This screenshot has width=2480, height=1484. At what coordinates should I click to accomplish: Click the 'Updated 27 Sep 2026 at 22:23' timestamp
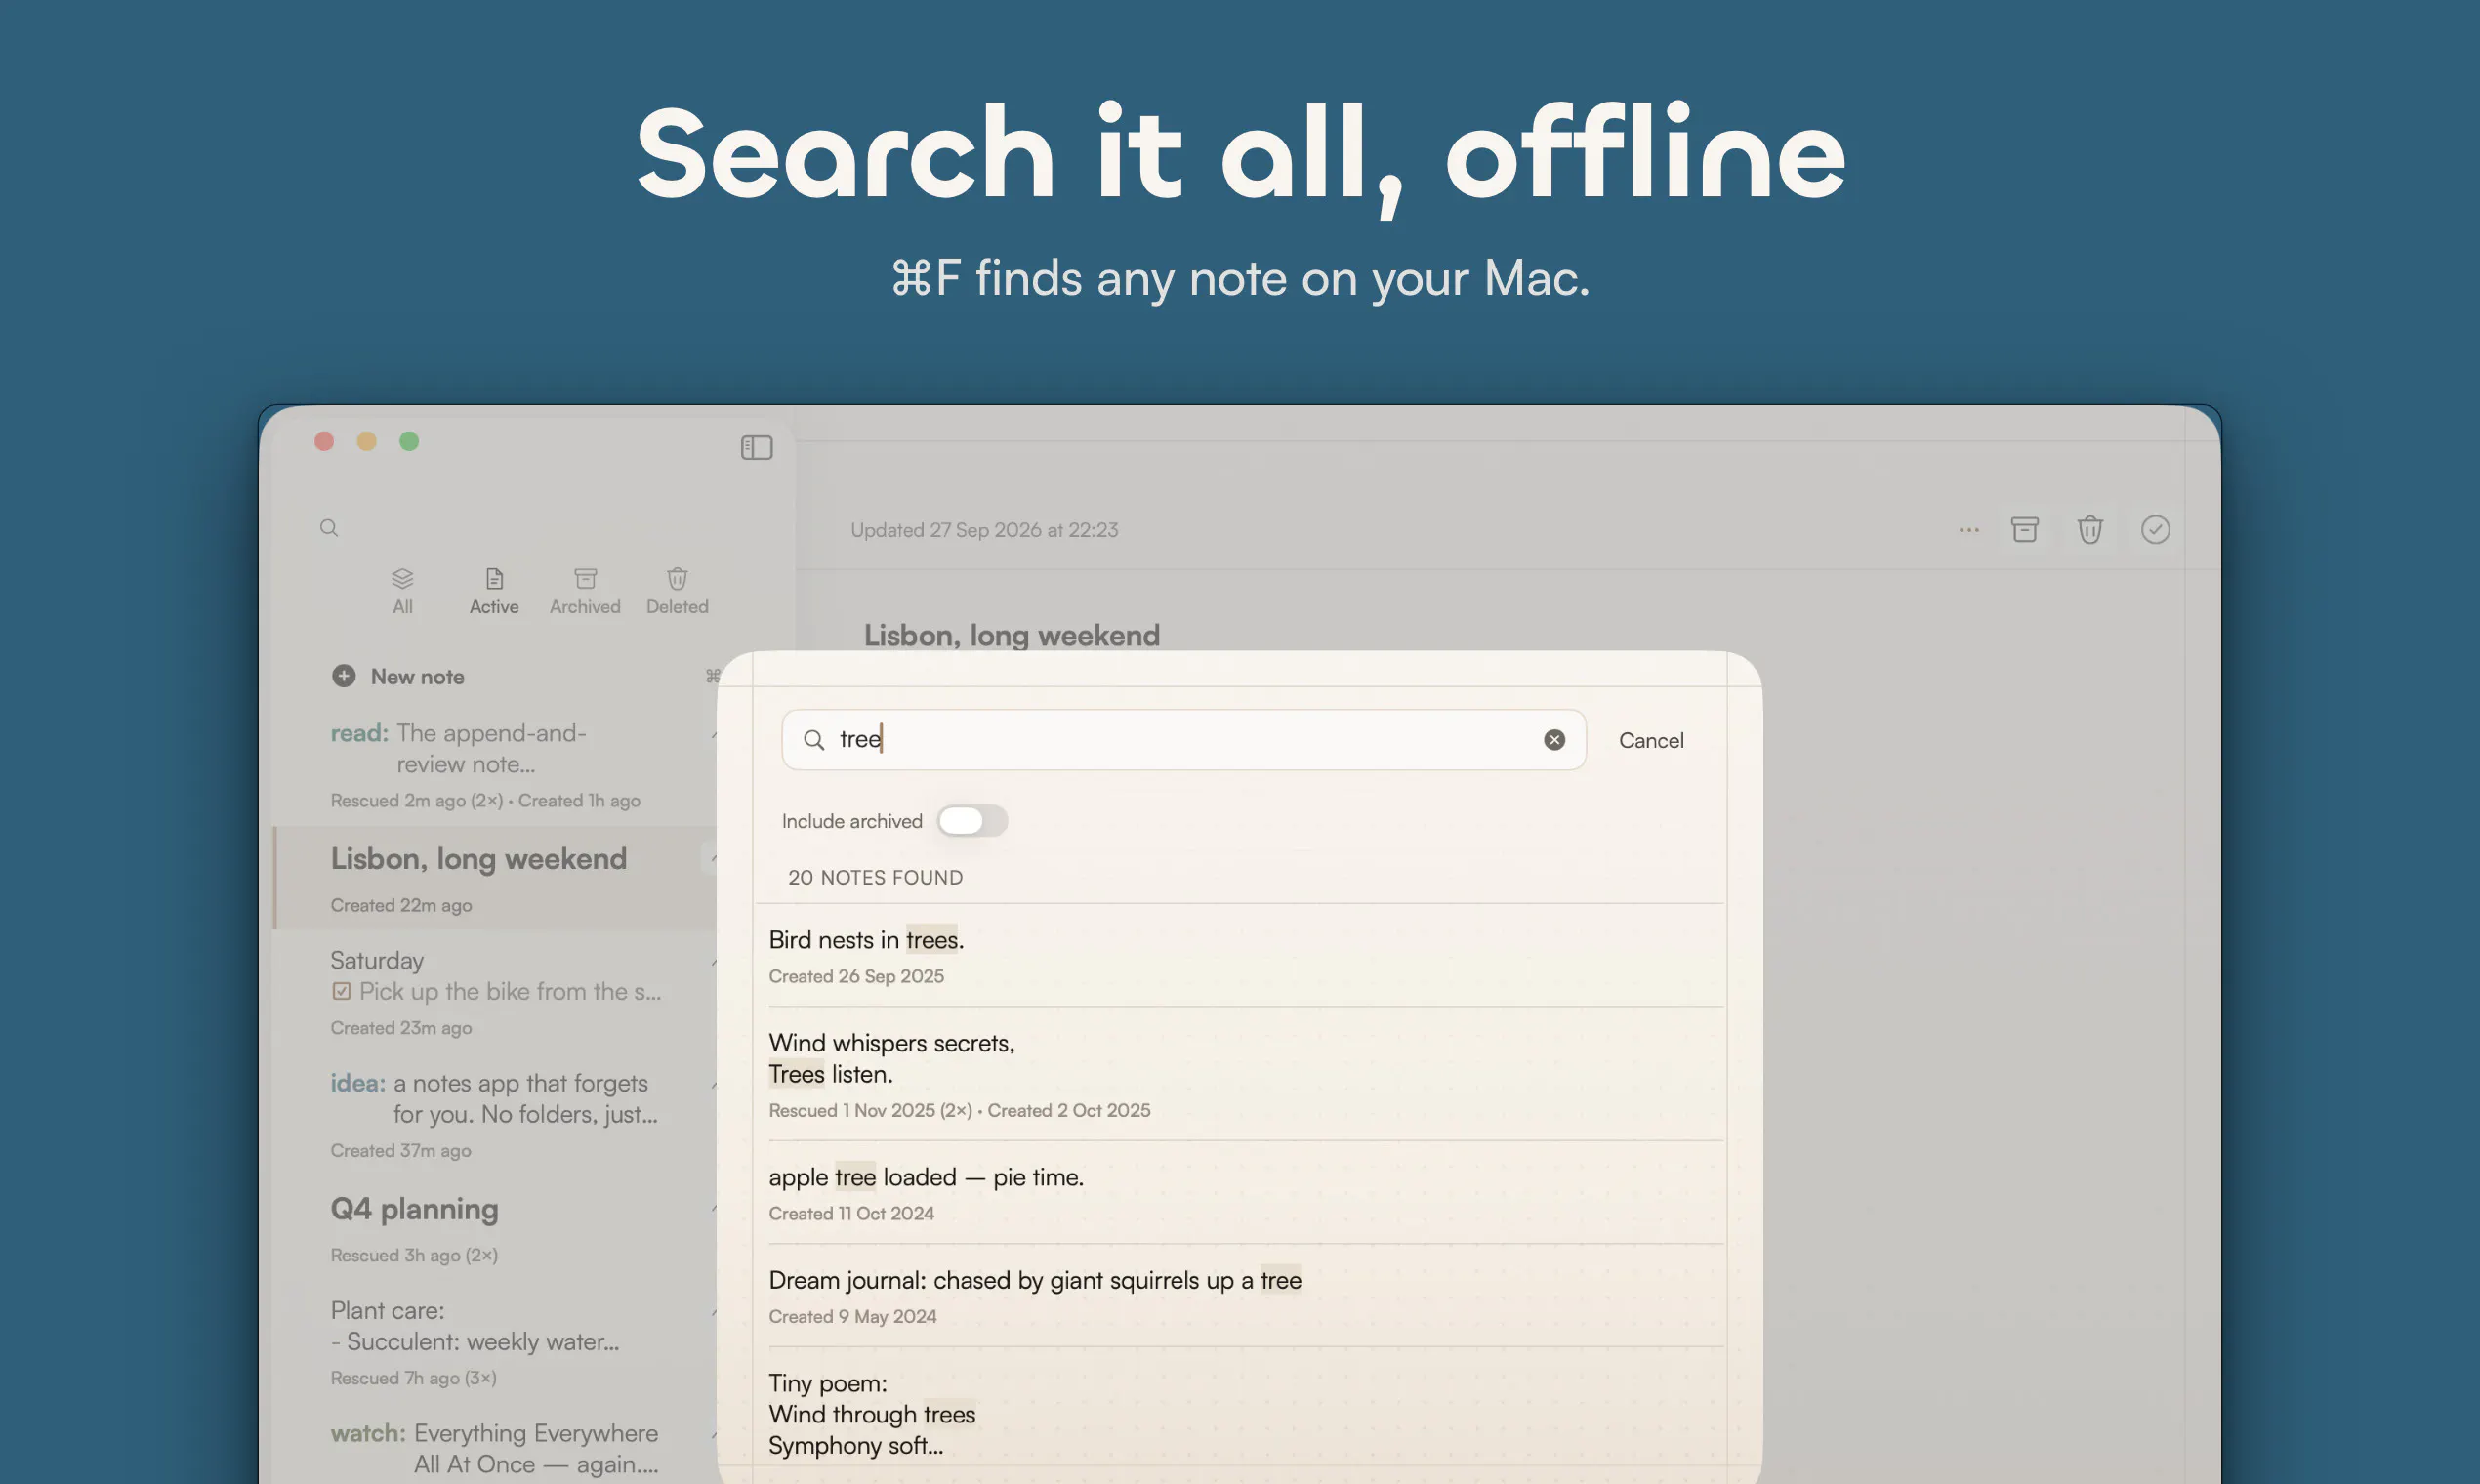(984, 530)
